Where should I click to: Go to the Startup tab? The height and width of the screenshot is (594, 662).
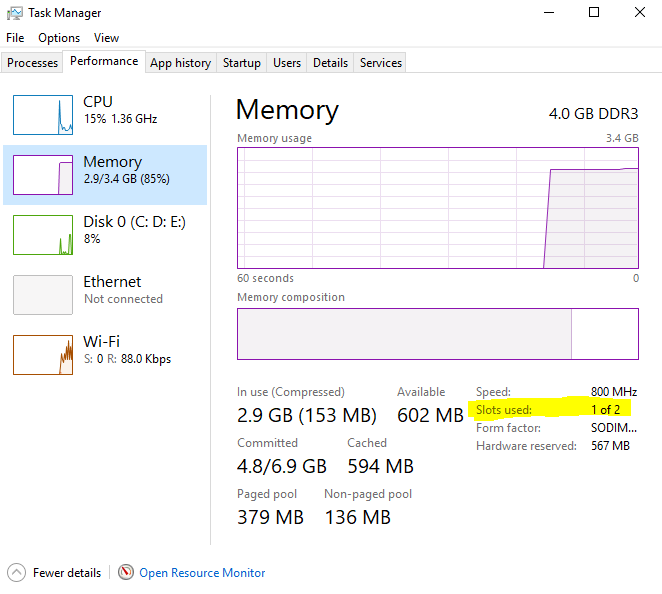coord(241,63)
